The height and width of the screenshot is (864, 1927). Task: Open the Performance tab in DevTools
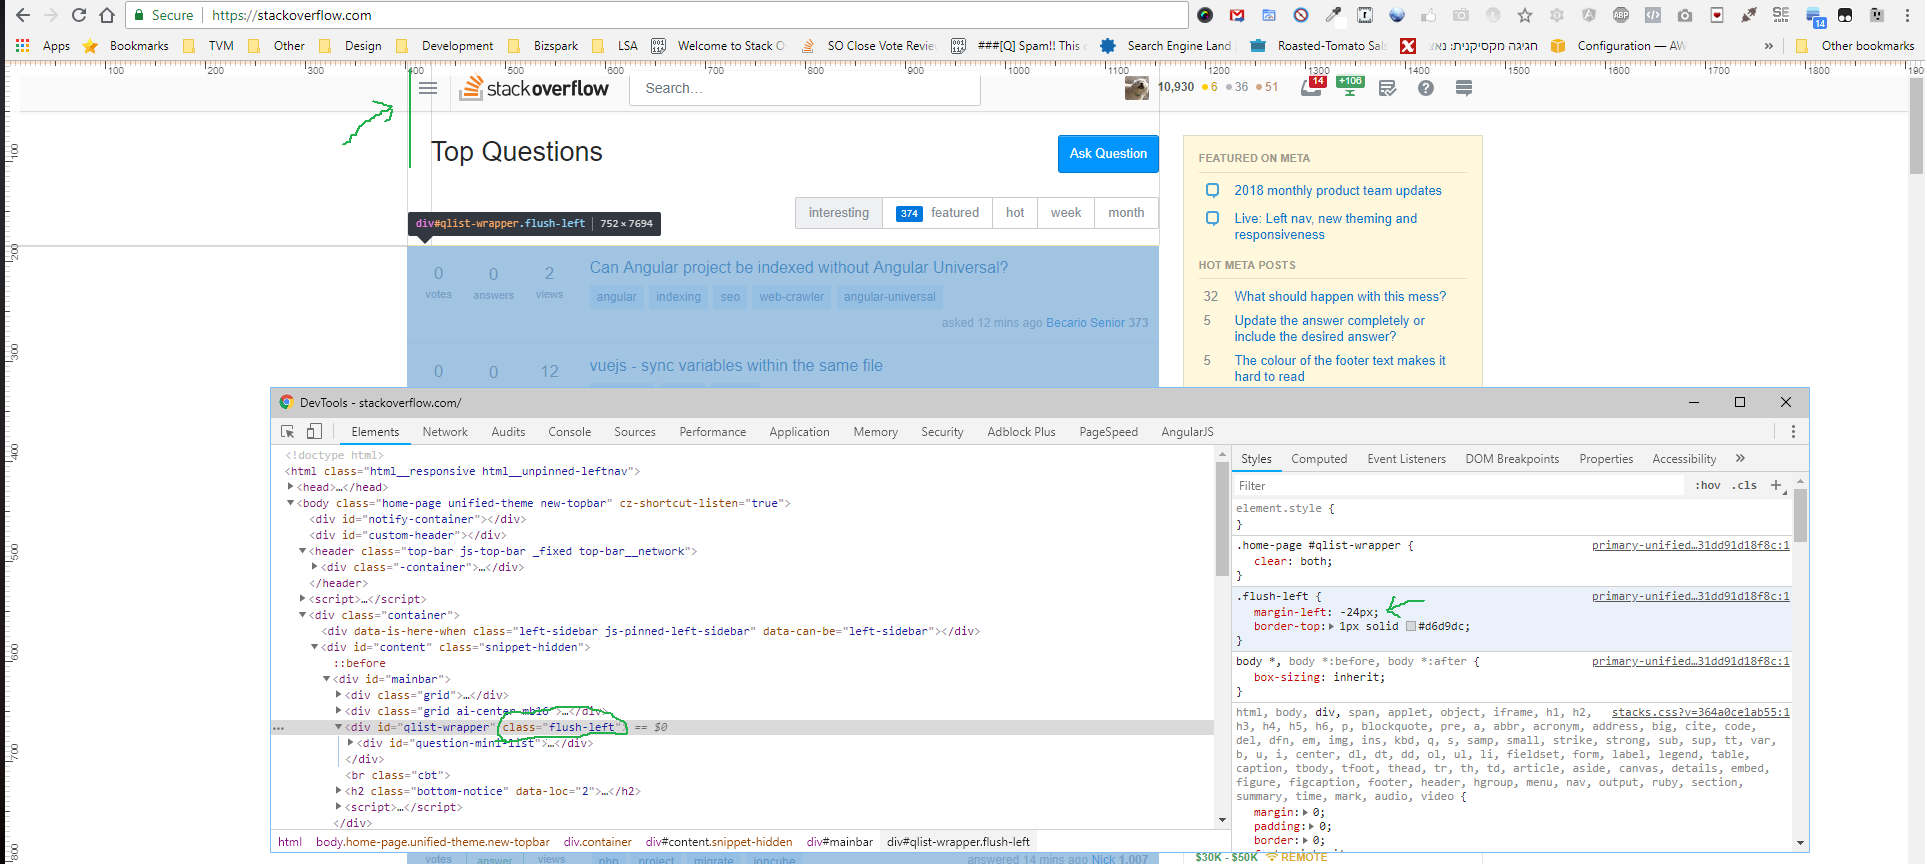click(x=712, y=432)
